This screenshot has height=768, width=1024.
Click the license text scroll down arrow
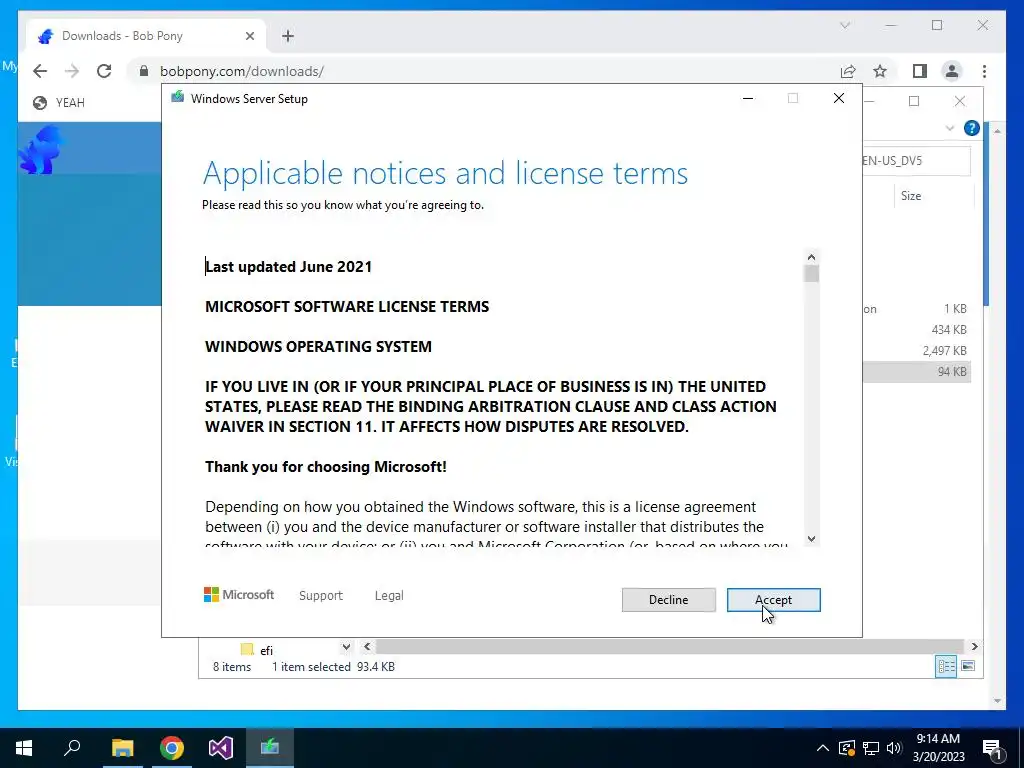click(811, 539)
